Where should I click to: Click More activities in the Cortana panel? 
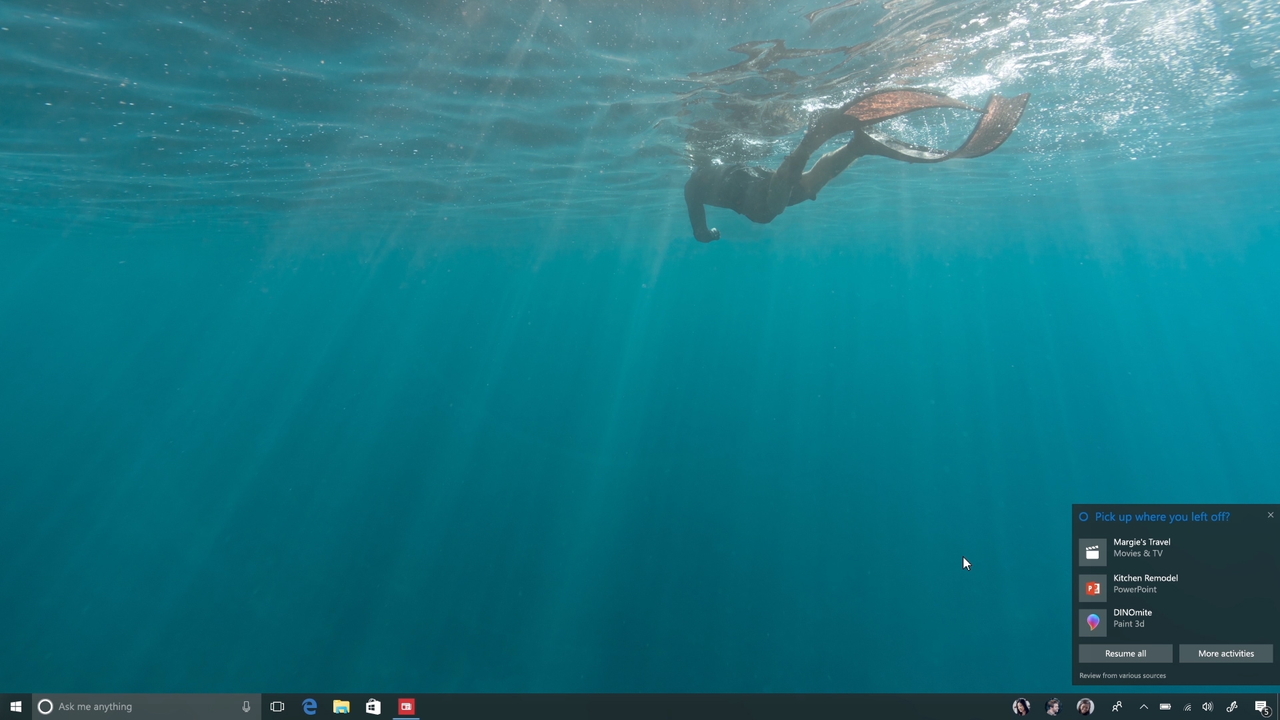[x=1226, y=653]
